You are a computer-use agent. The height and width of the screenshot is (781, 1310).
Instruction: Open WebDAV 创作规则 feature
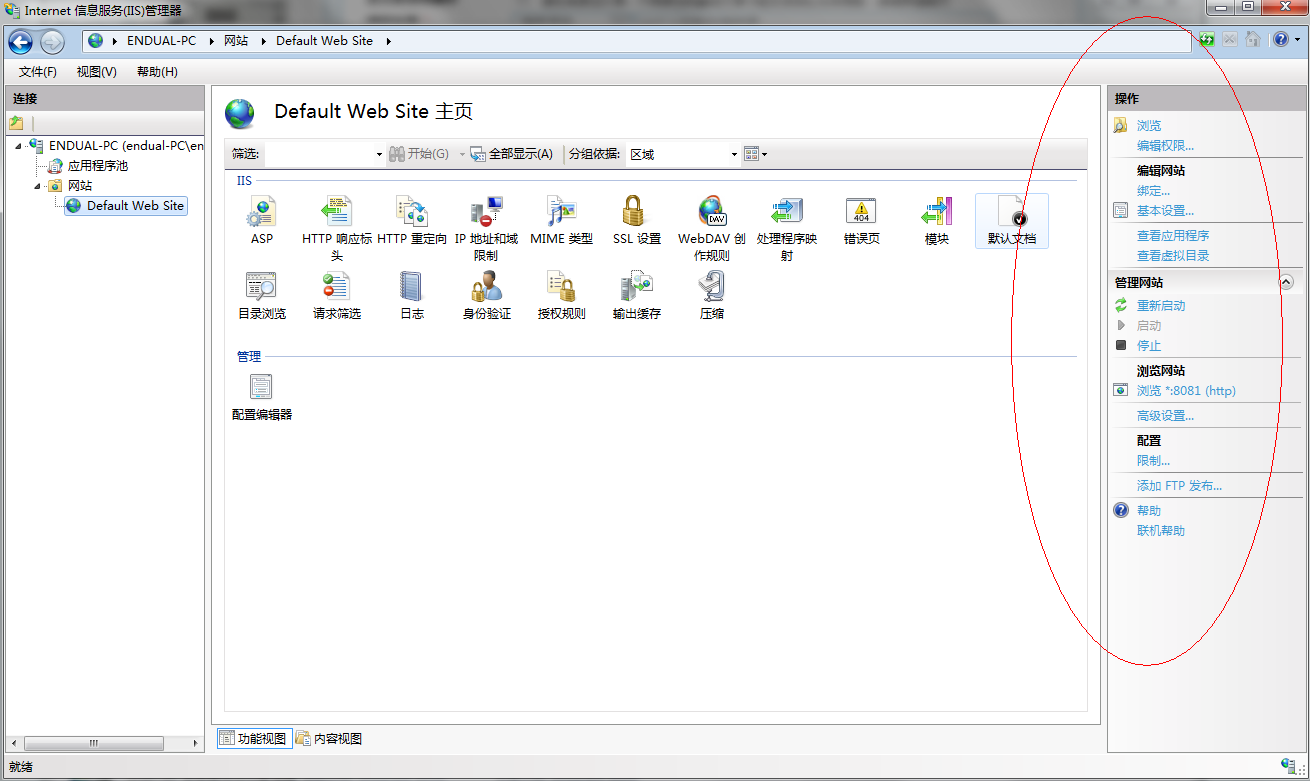coord(712,228)
